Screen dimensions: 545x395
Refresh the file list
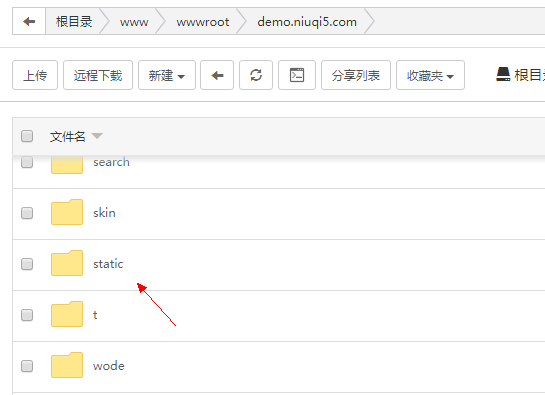256,75
